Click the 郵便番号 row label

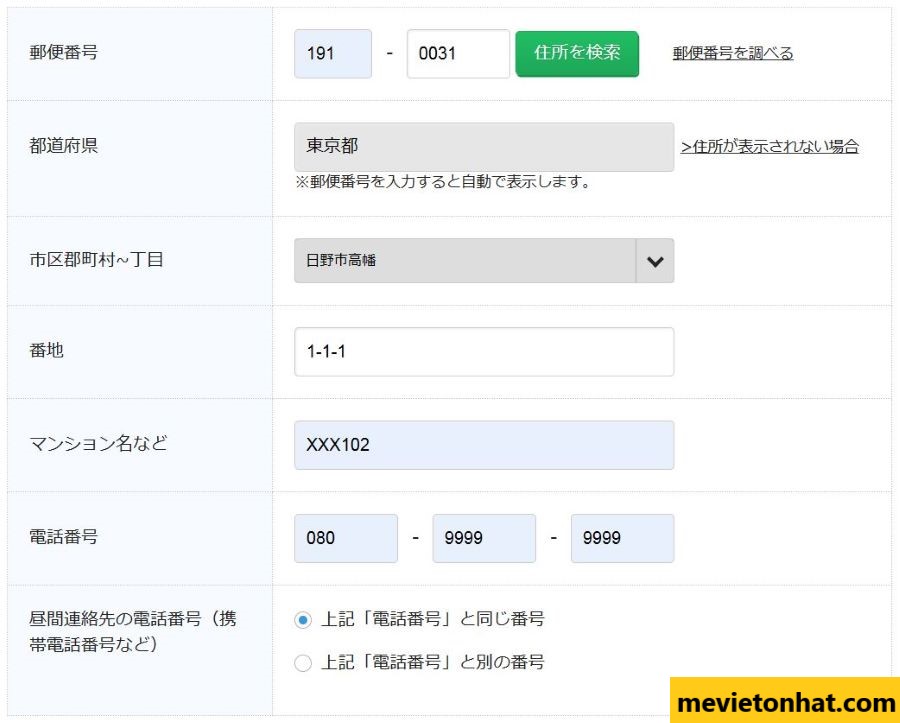[x=64, y=52]
